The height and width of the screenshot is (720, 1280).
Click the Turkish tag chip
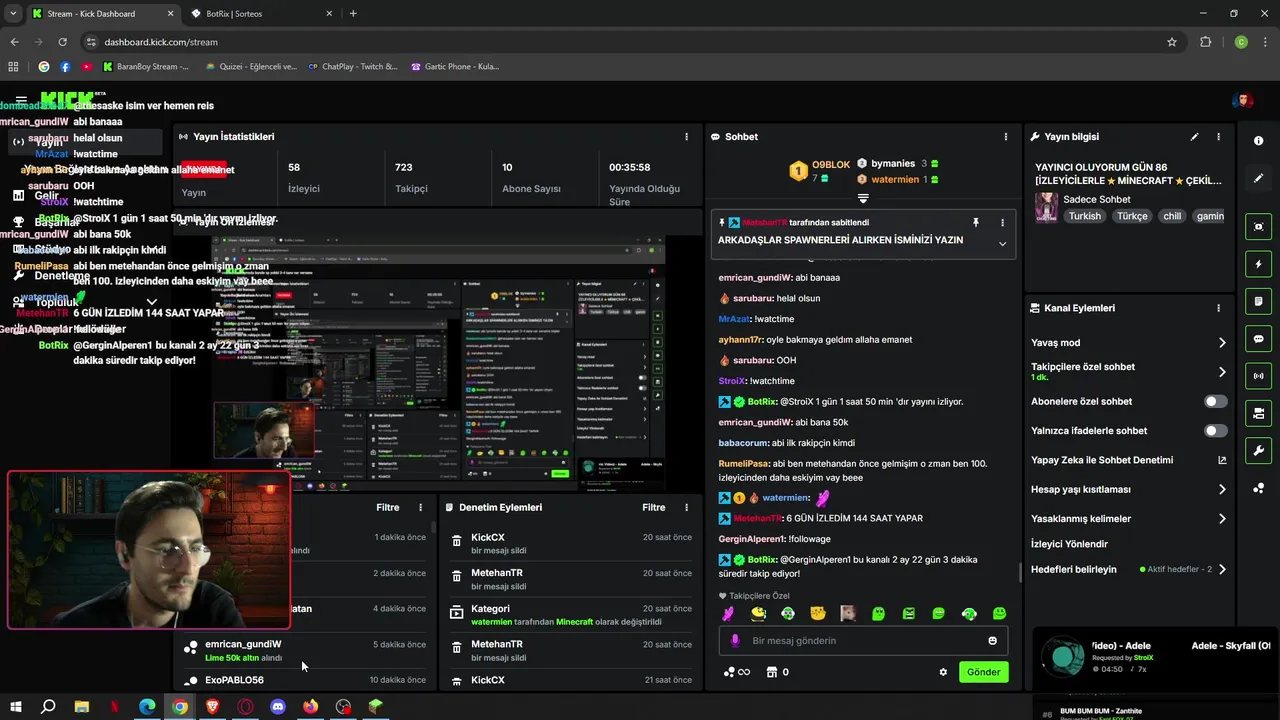pos(1084,216)
